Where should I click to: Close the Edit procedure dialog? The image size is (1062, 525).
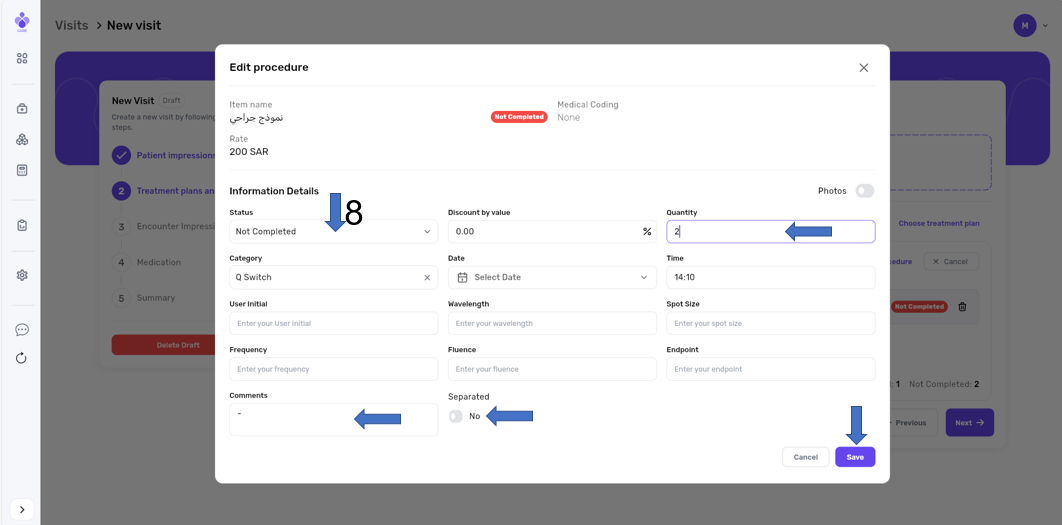tap(863, 68)
